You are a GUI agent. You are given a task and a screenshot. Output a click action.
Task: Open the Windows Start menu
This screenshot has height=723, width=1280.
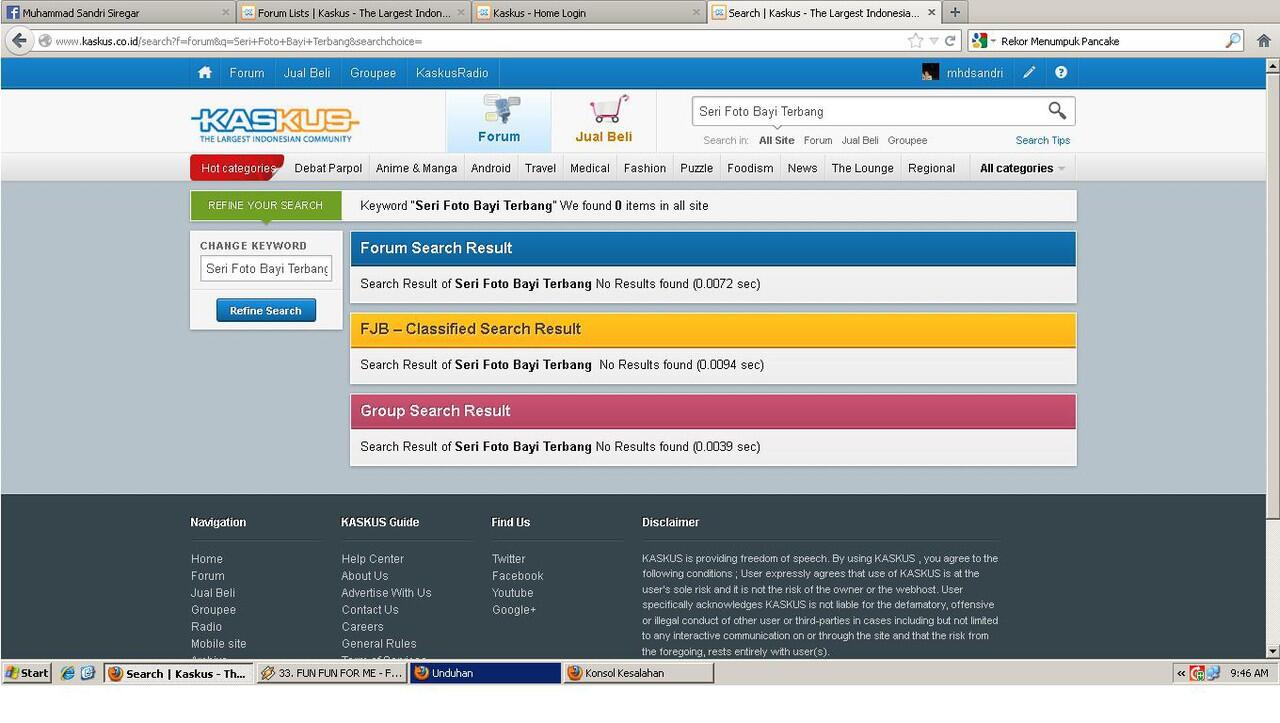point(27,673)
